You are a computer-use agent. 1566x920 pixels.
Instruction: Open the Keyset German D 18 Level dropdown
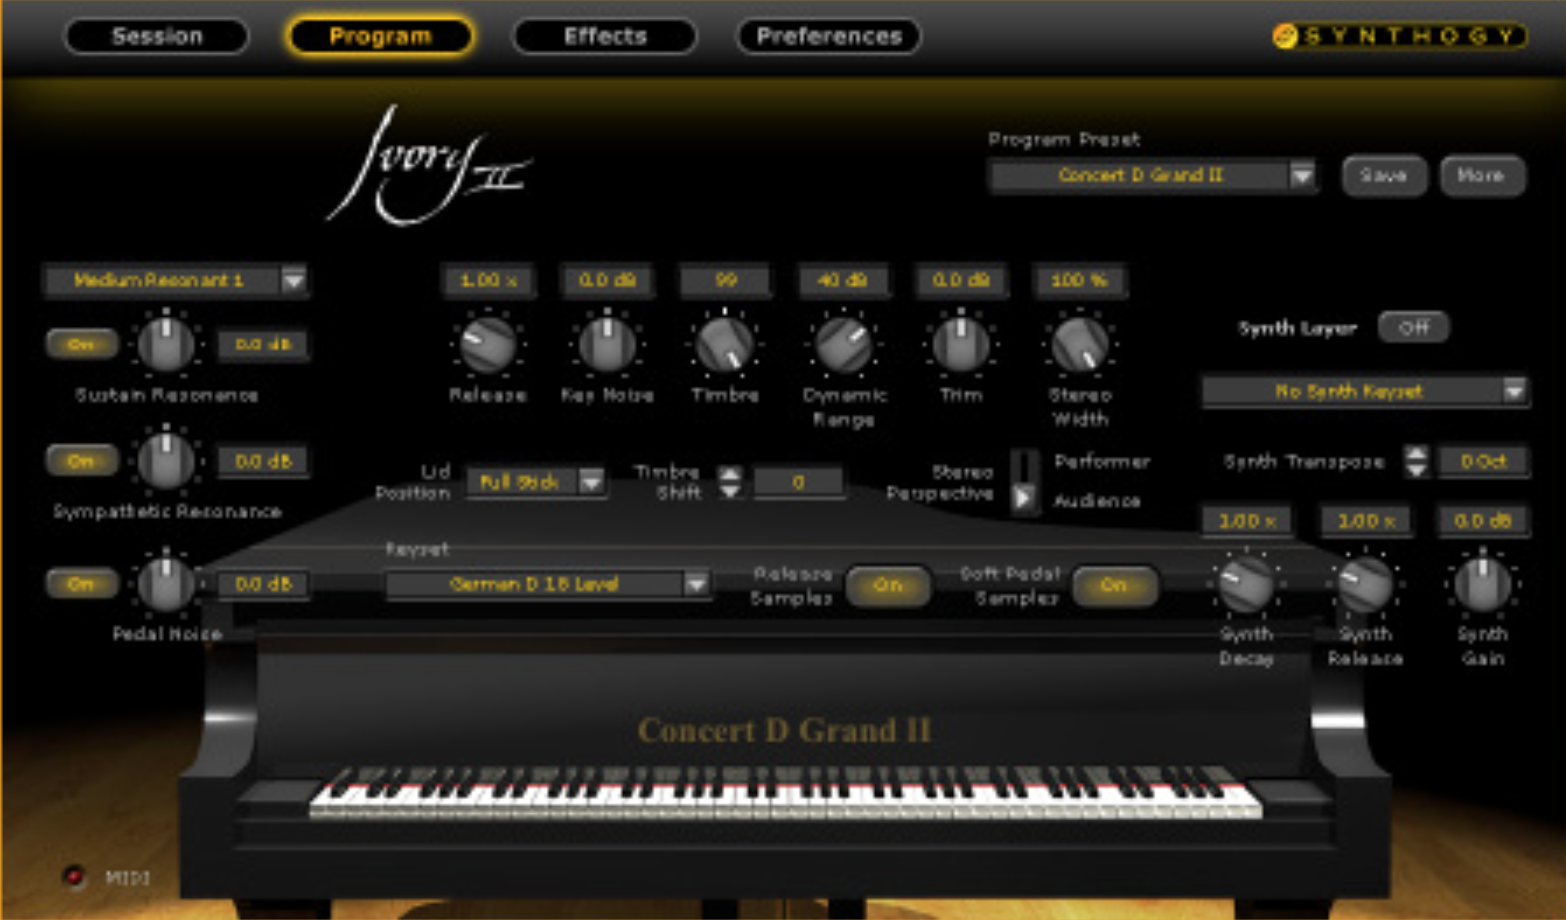point(547,583)
